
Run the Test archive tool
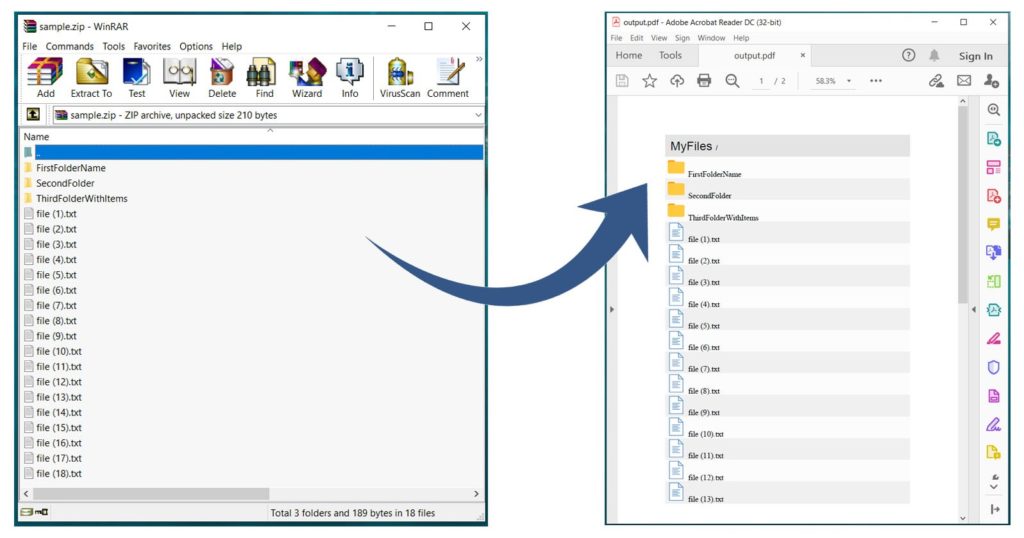click(x=136, y=77)
